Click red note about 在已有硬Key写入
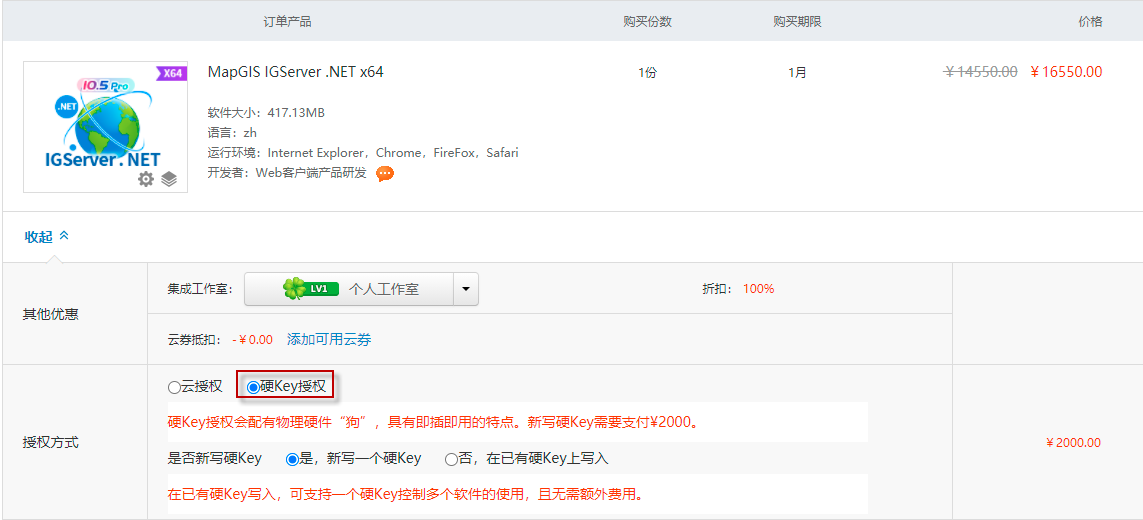Image resolution: width=1143 pixels, height=520 pixels. [407, 494]
